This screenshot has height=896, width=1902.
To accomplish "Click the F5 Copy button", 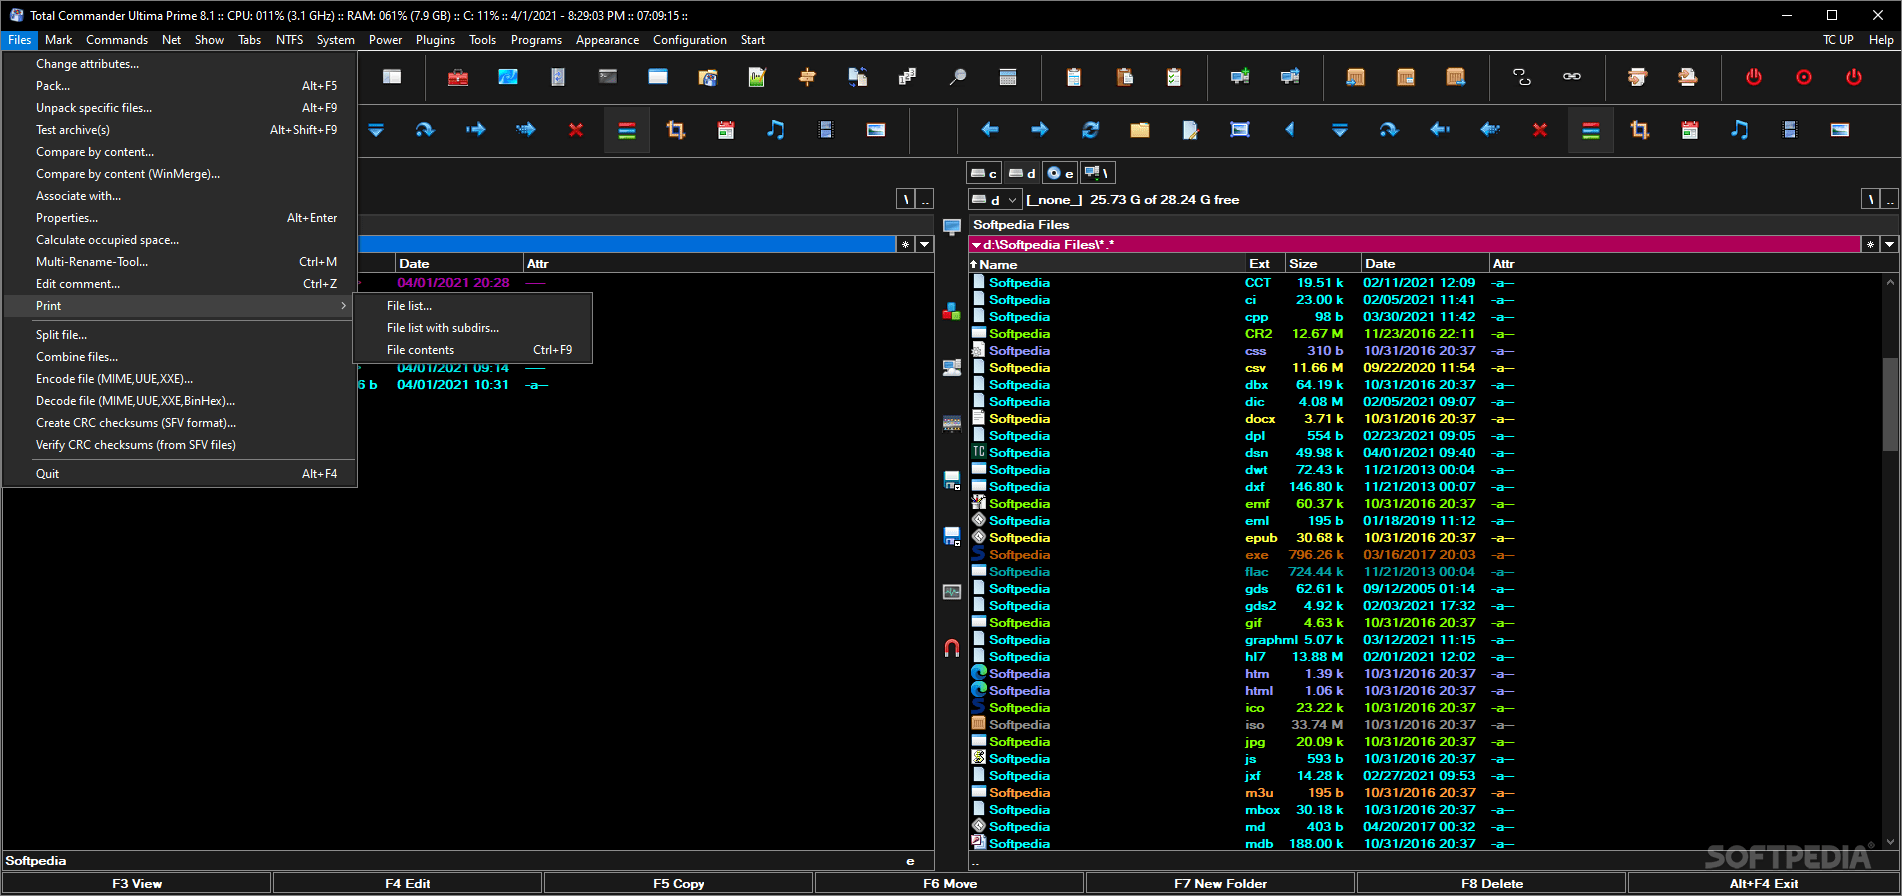I will tap(678, 883).
